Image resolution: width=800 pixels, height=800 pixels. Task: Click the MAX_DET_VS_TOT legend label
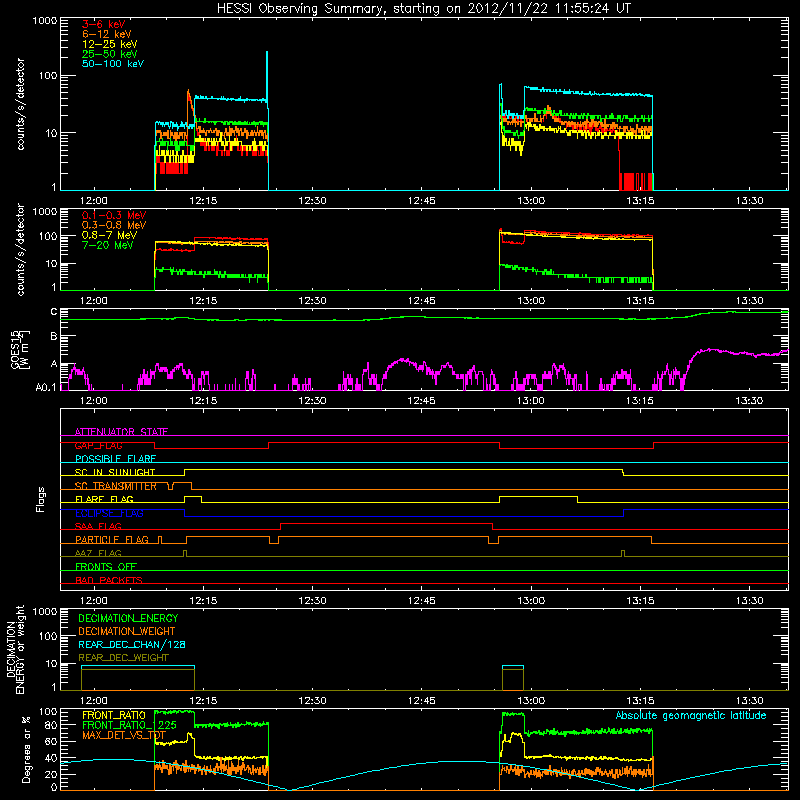click(x=124, y=735)
